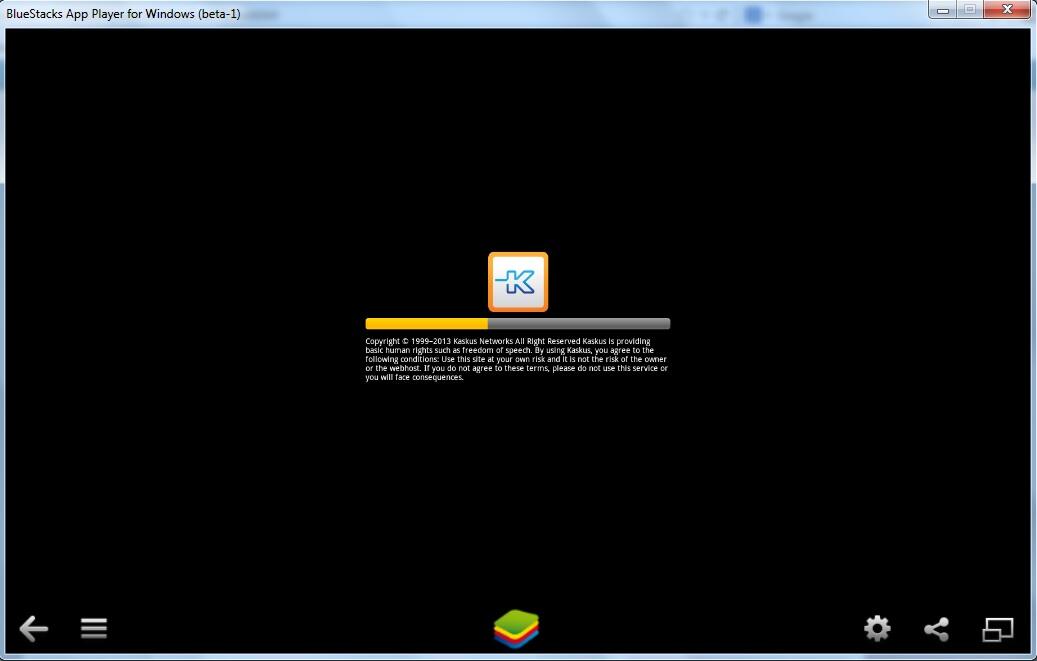Click the yellow Kaskus loading progress bar

pos(518,324)
